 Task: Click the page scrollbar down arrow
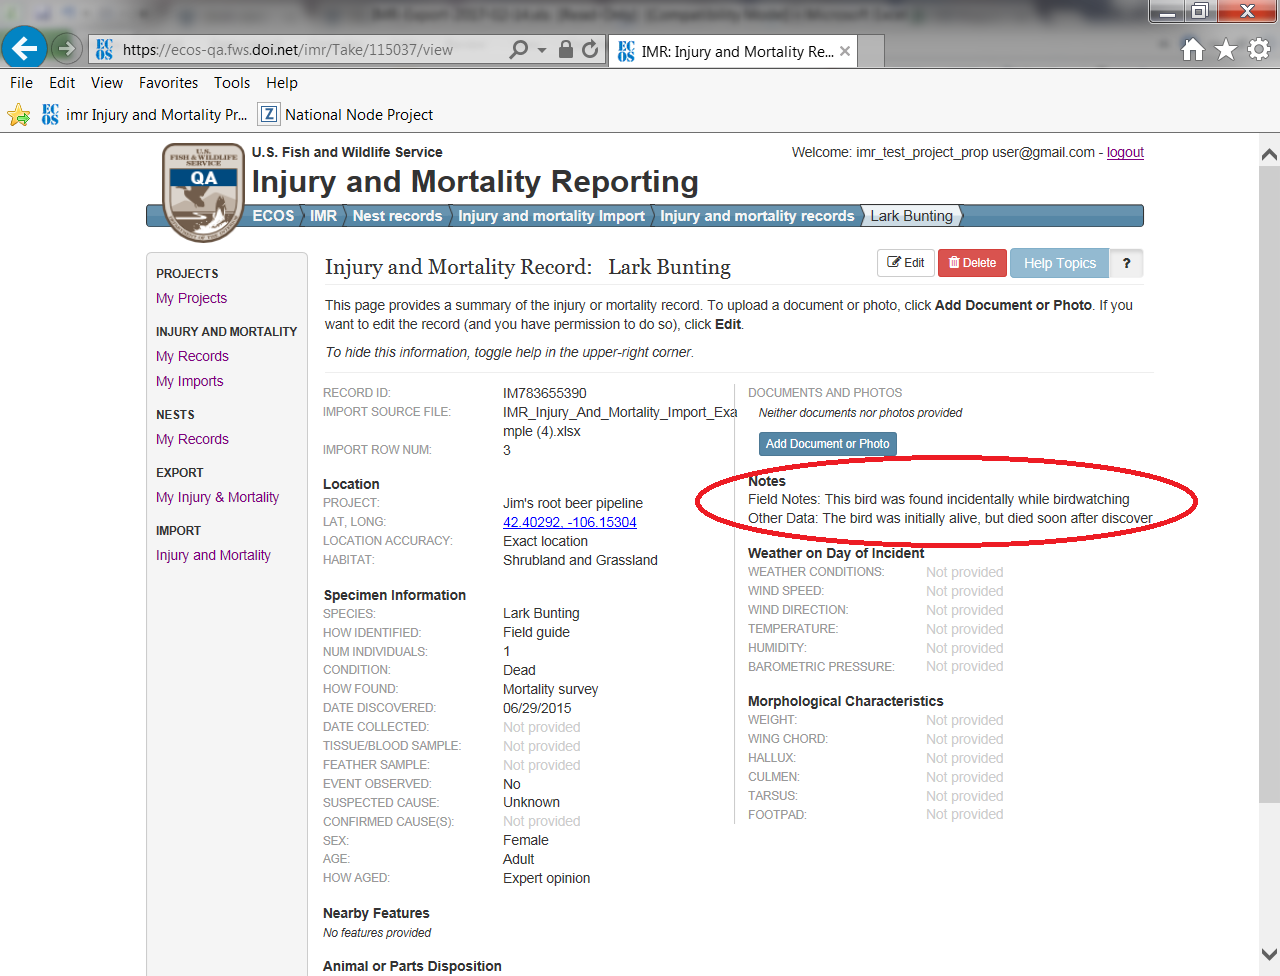[x=1269, y=954]
